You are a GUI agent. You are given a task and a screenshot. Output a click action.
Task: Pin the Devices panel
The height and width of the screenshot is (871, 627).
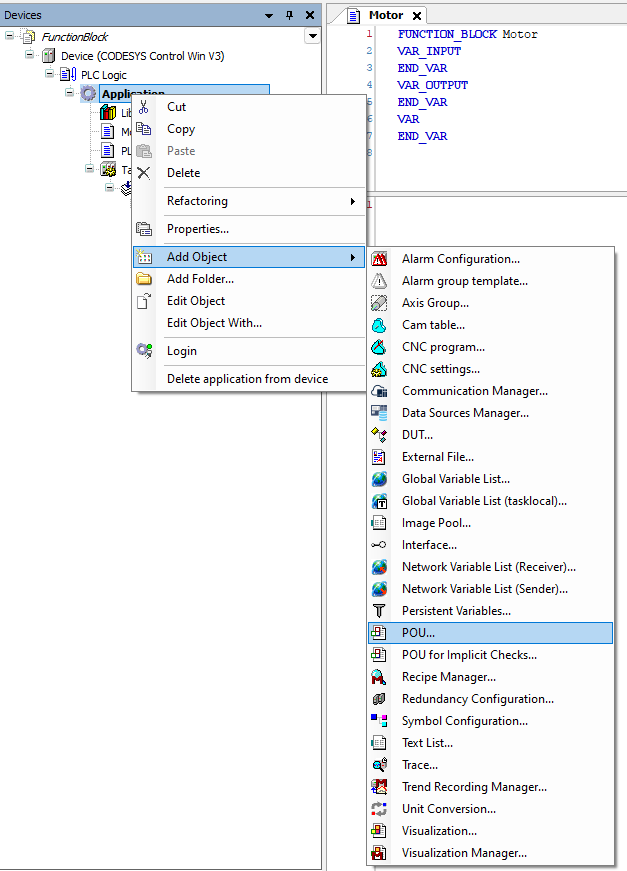(289, 15)
